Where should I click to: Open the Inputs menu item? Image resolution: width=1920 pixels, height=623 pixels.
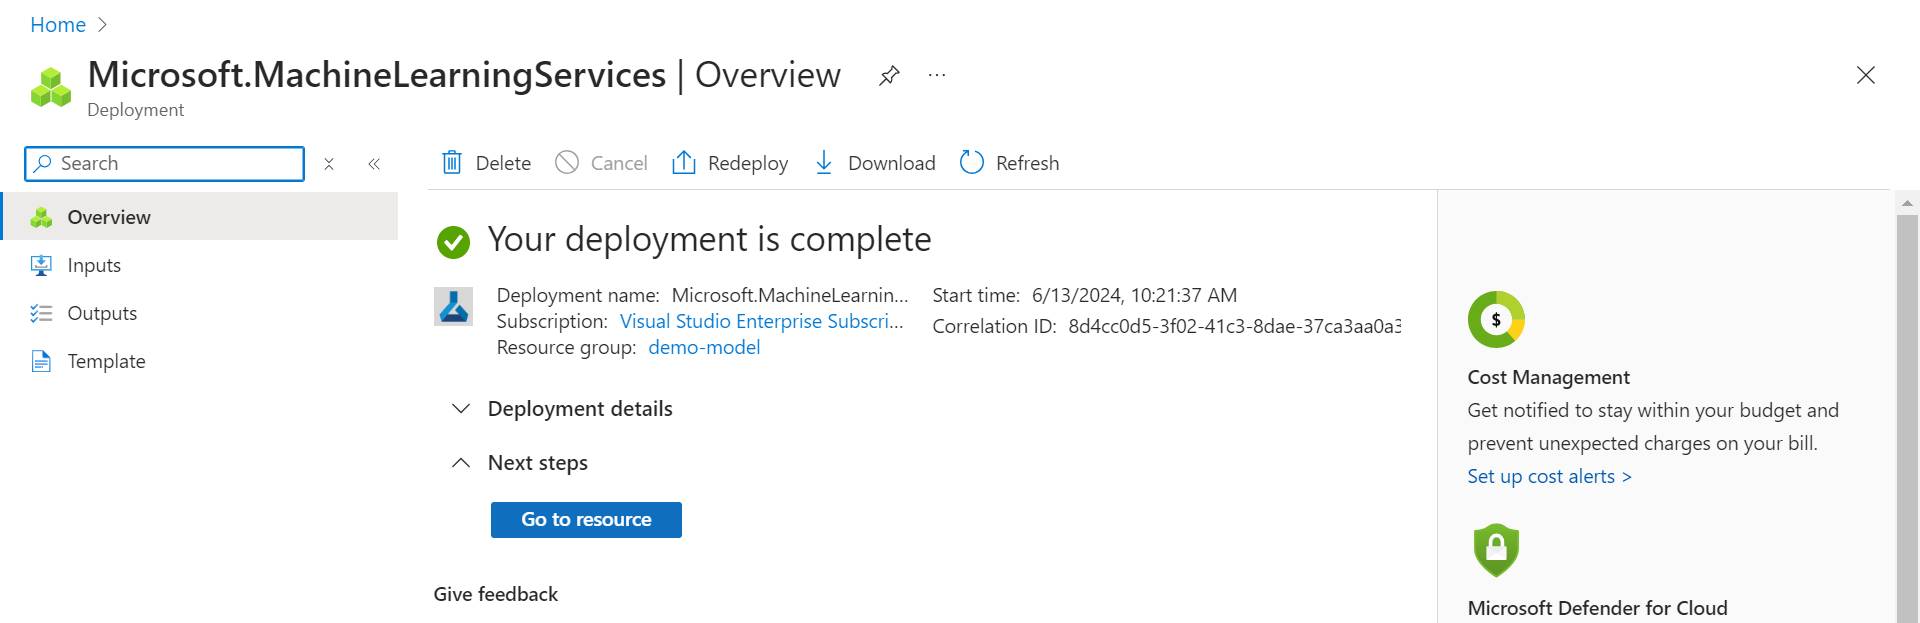(x=199, y=265)
